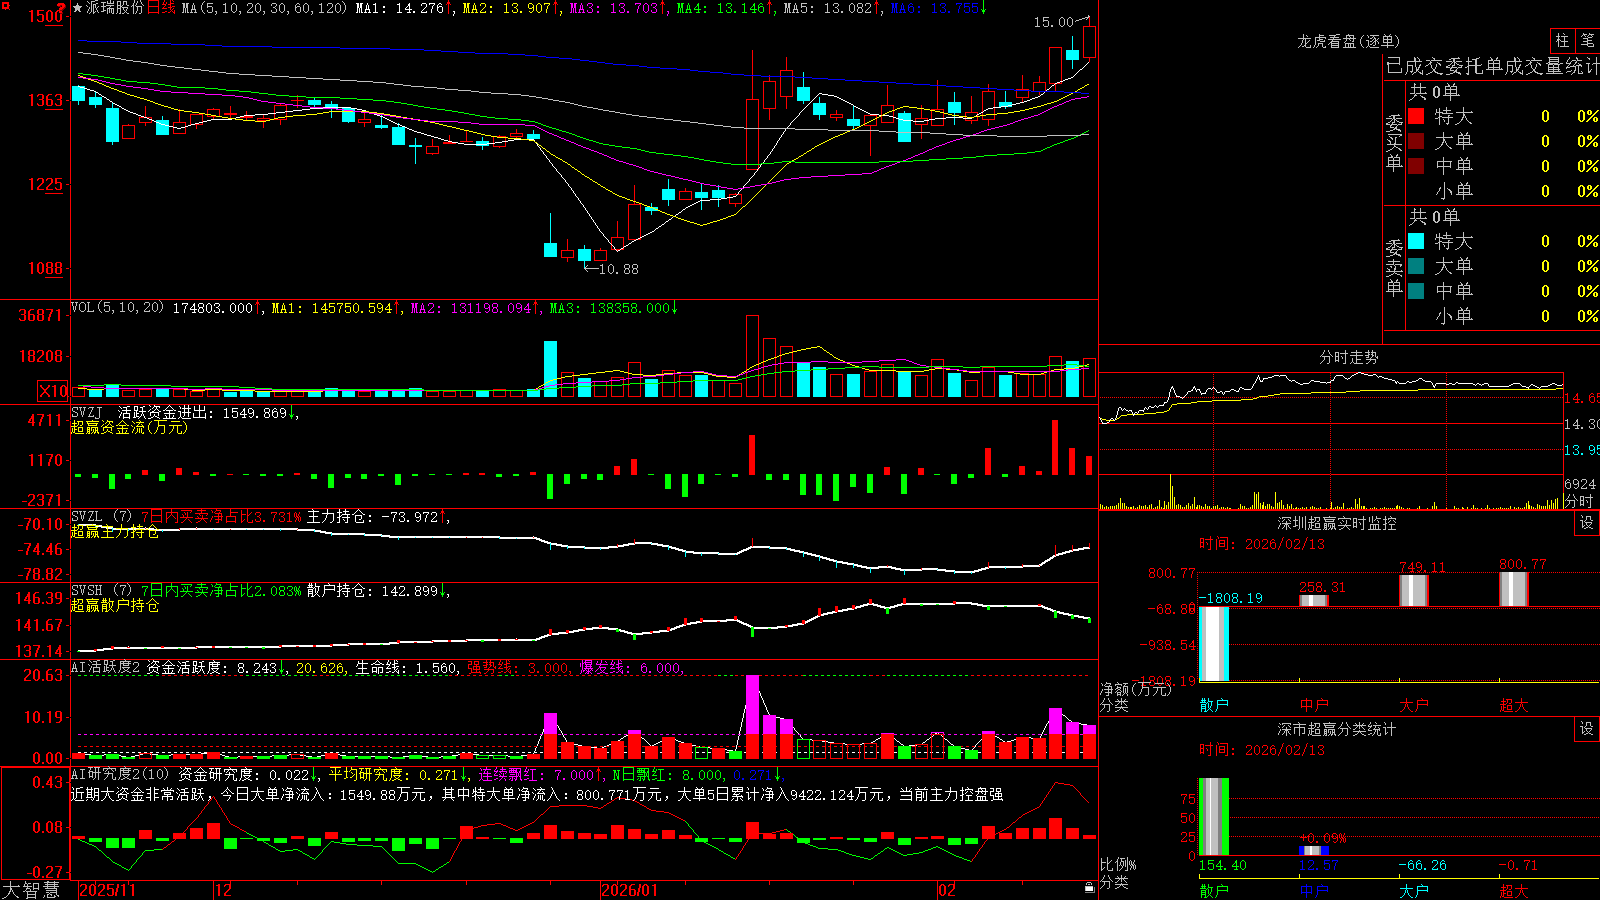The height and width of the screenshot is (900, 1600).
Task: Click the small red square icon at chart corner
Action: [4, 5]
